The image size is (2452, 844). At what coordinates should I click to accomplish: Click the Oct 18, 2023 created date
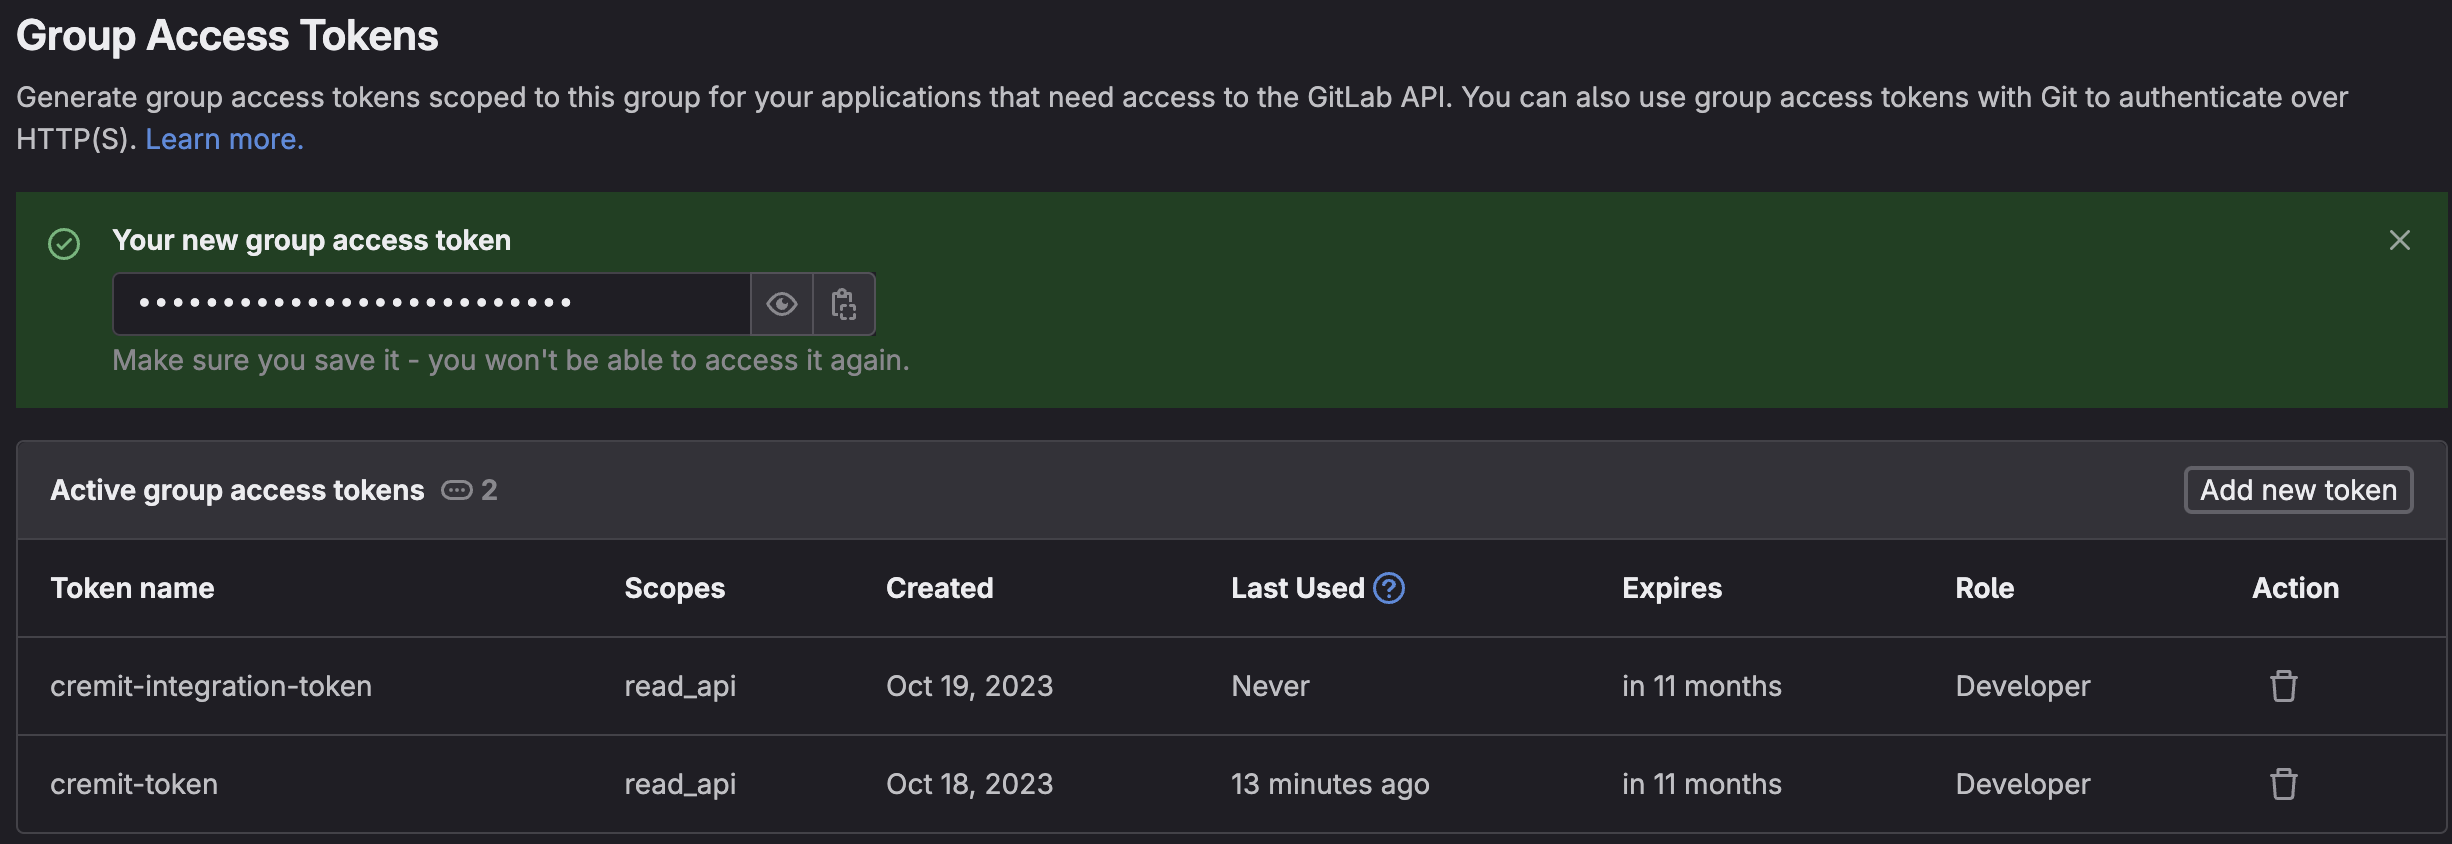(970, 784)
